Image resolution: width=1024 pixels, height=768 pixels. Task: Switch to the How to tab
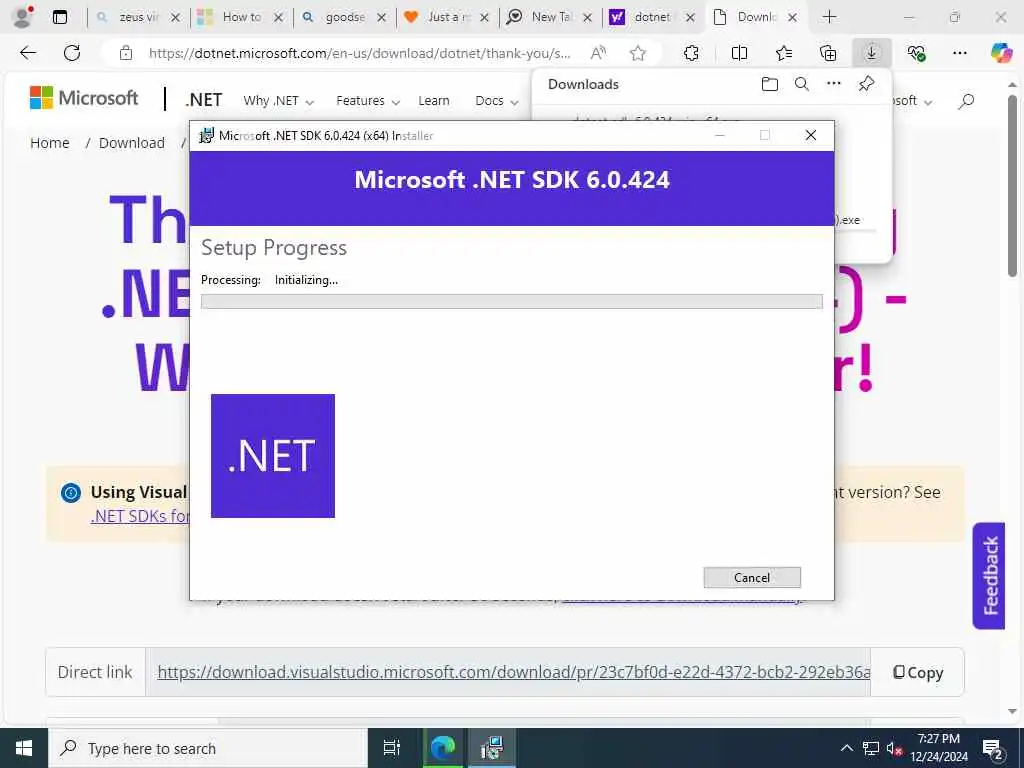(x=241, y=18)
